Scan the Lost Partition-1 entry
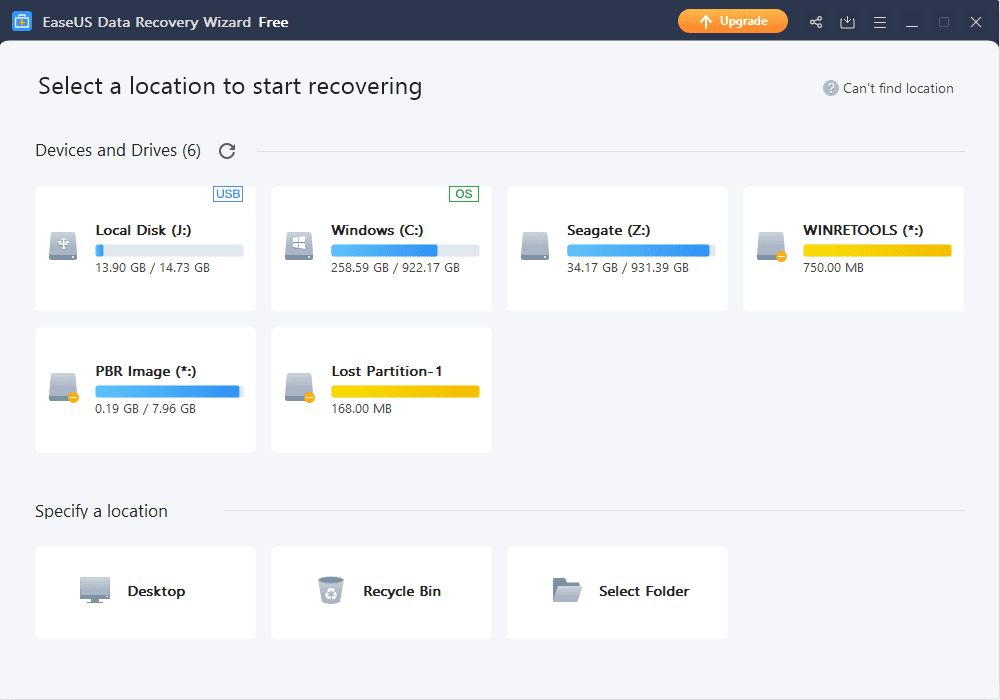 pos(380,389)
